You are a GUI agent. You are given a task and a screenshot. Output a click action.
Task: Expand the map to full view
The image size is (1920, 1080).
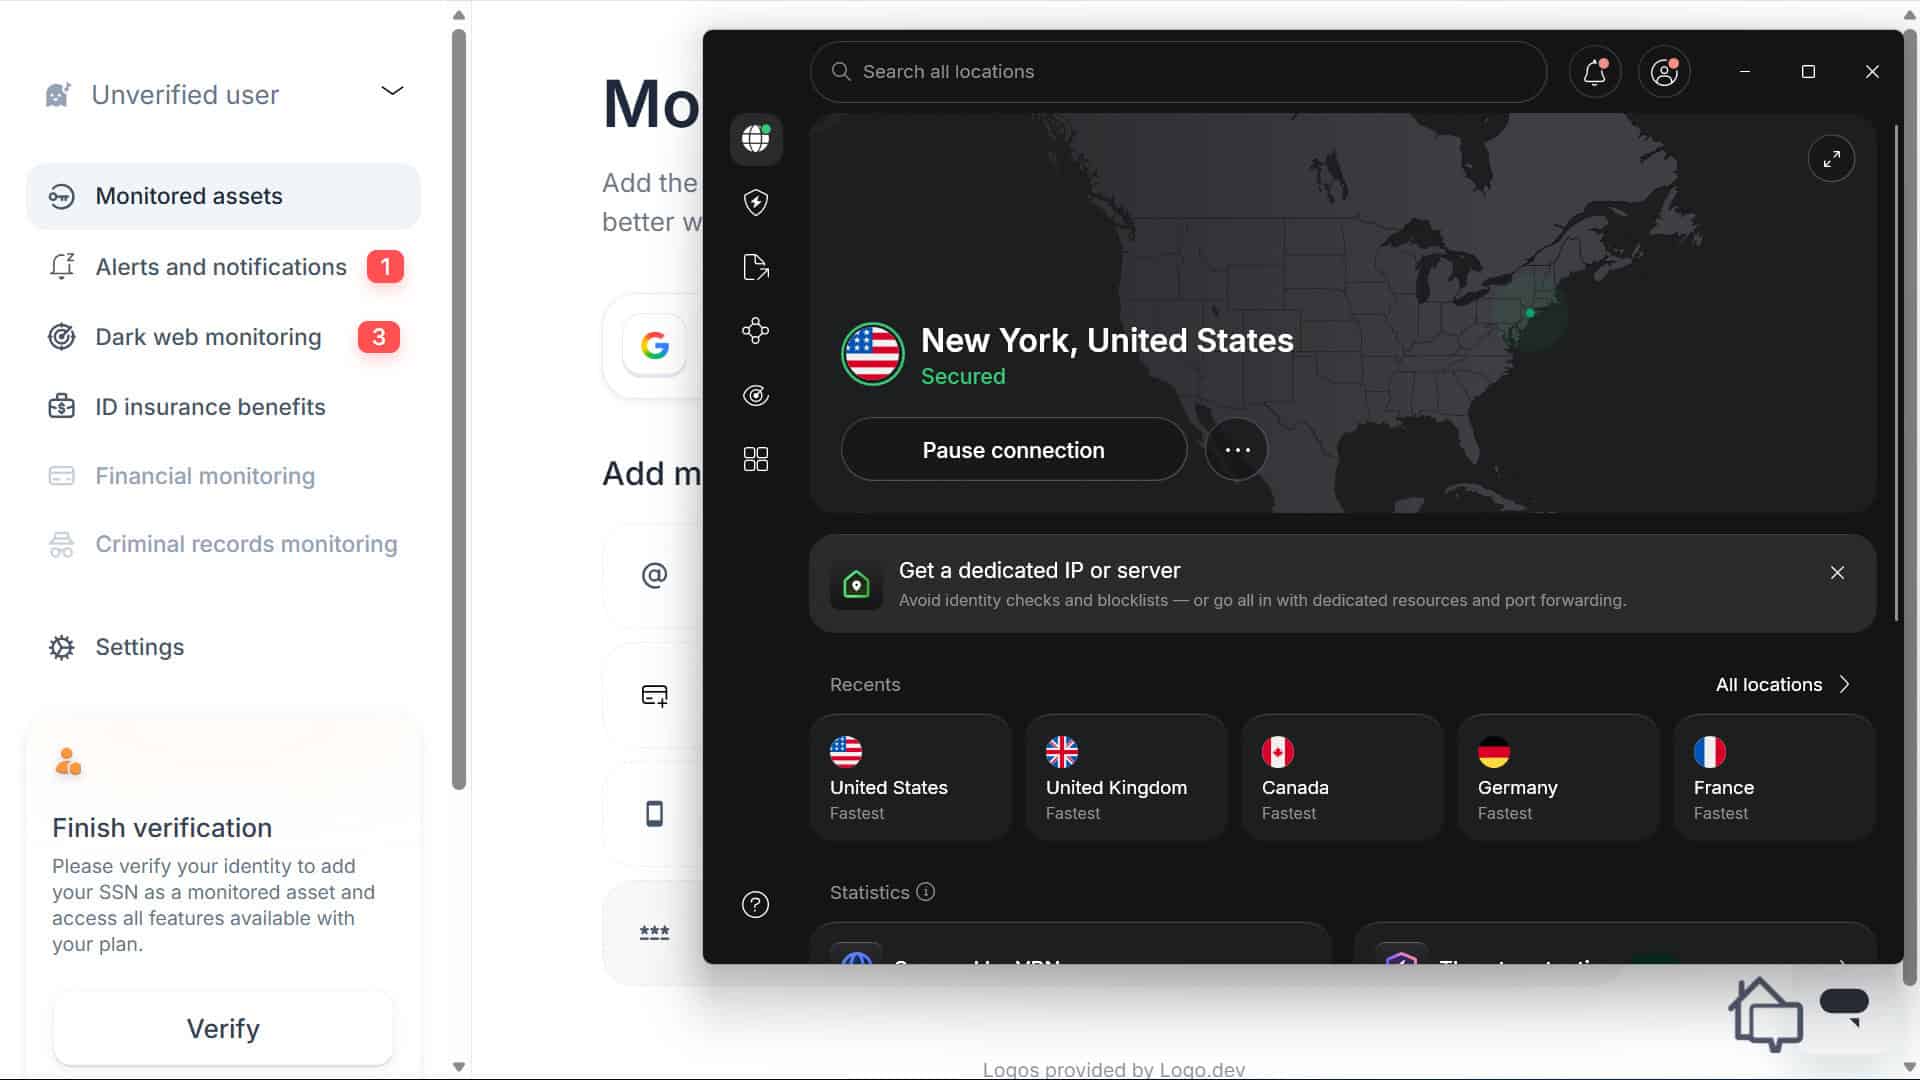[x=1831, y=158]
